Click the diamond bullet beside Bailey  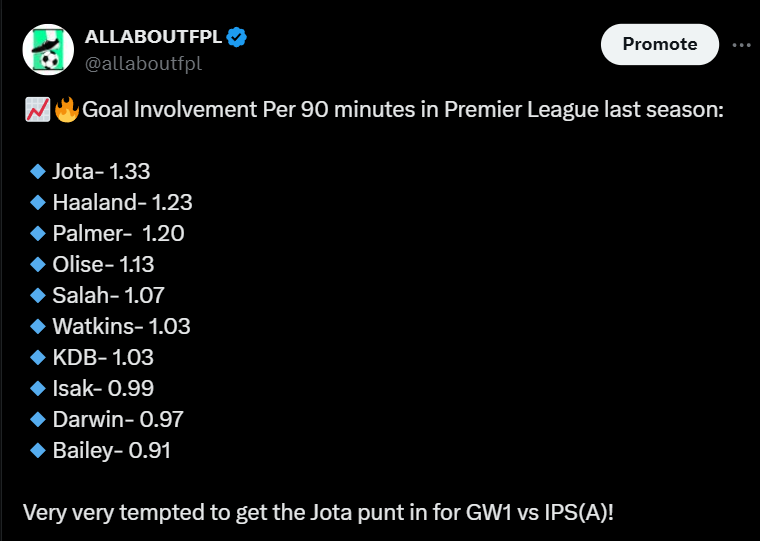[x=38, y=450]
